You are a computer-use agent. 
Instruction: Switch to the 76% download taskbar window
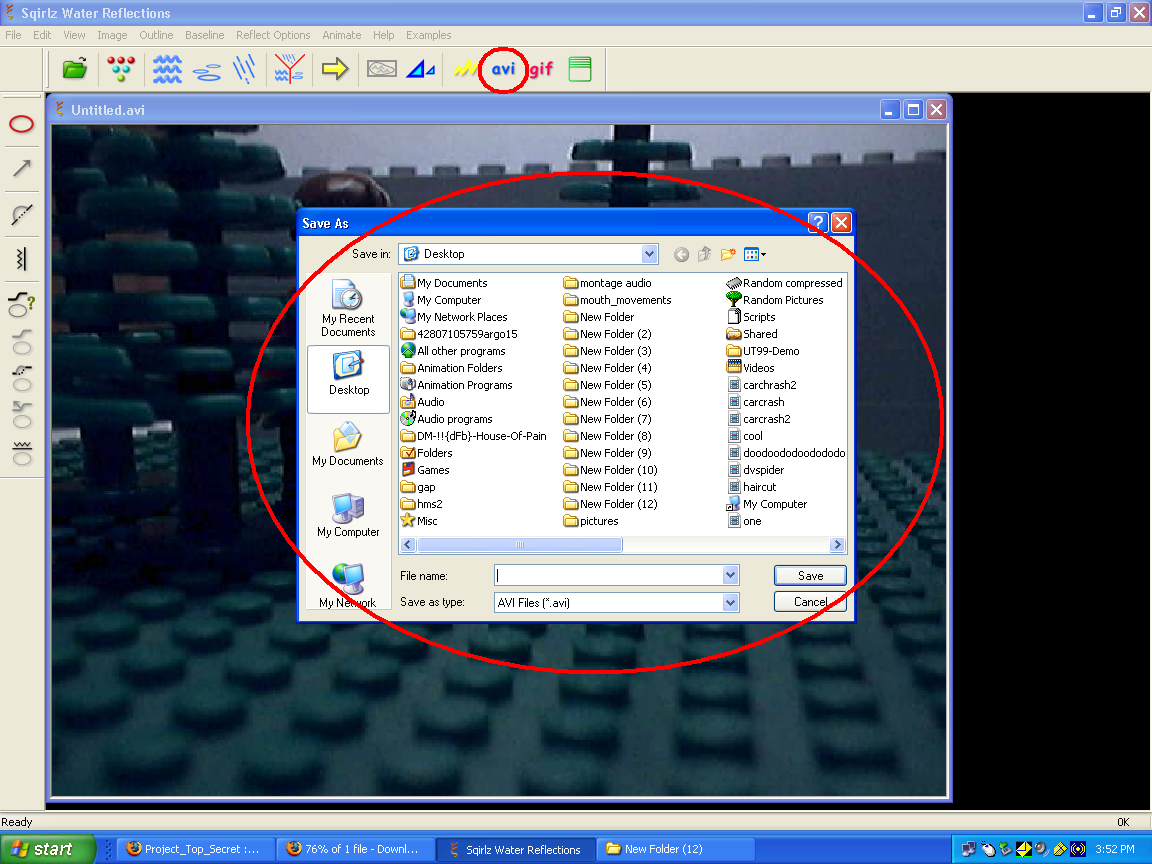(354, 849)
